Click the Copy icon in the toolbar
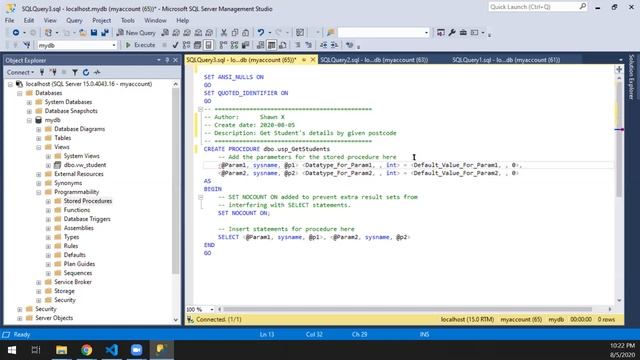This screenshot has height=360, width=640. (235, 33)
